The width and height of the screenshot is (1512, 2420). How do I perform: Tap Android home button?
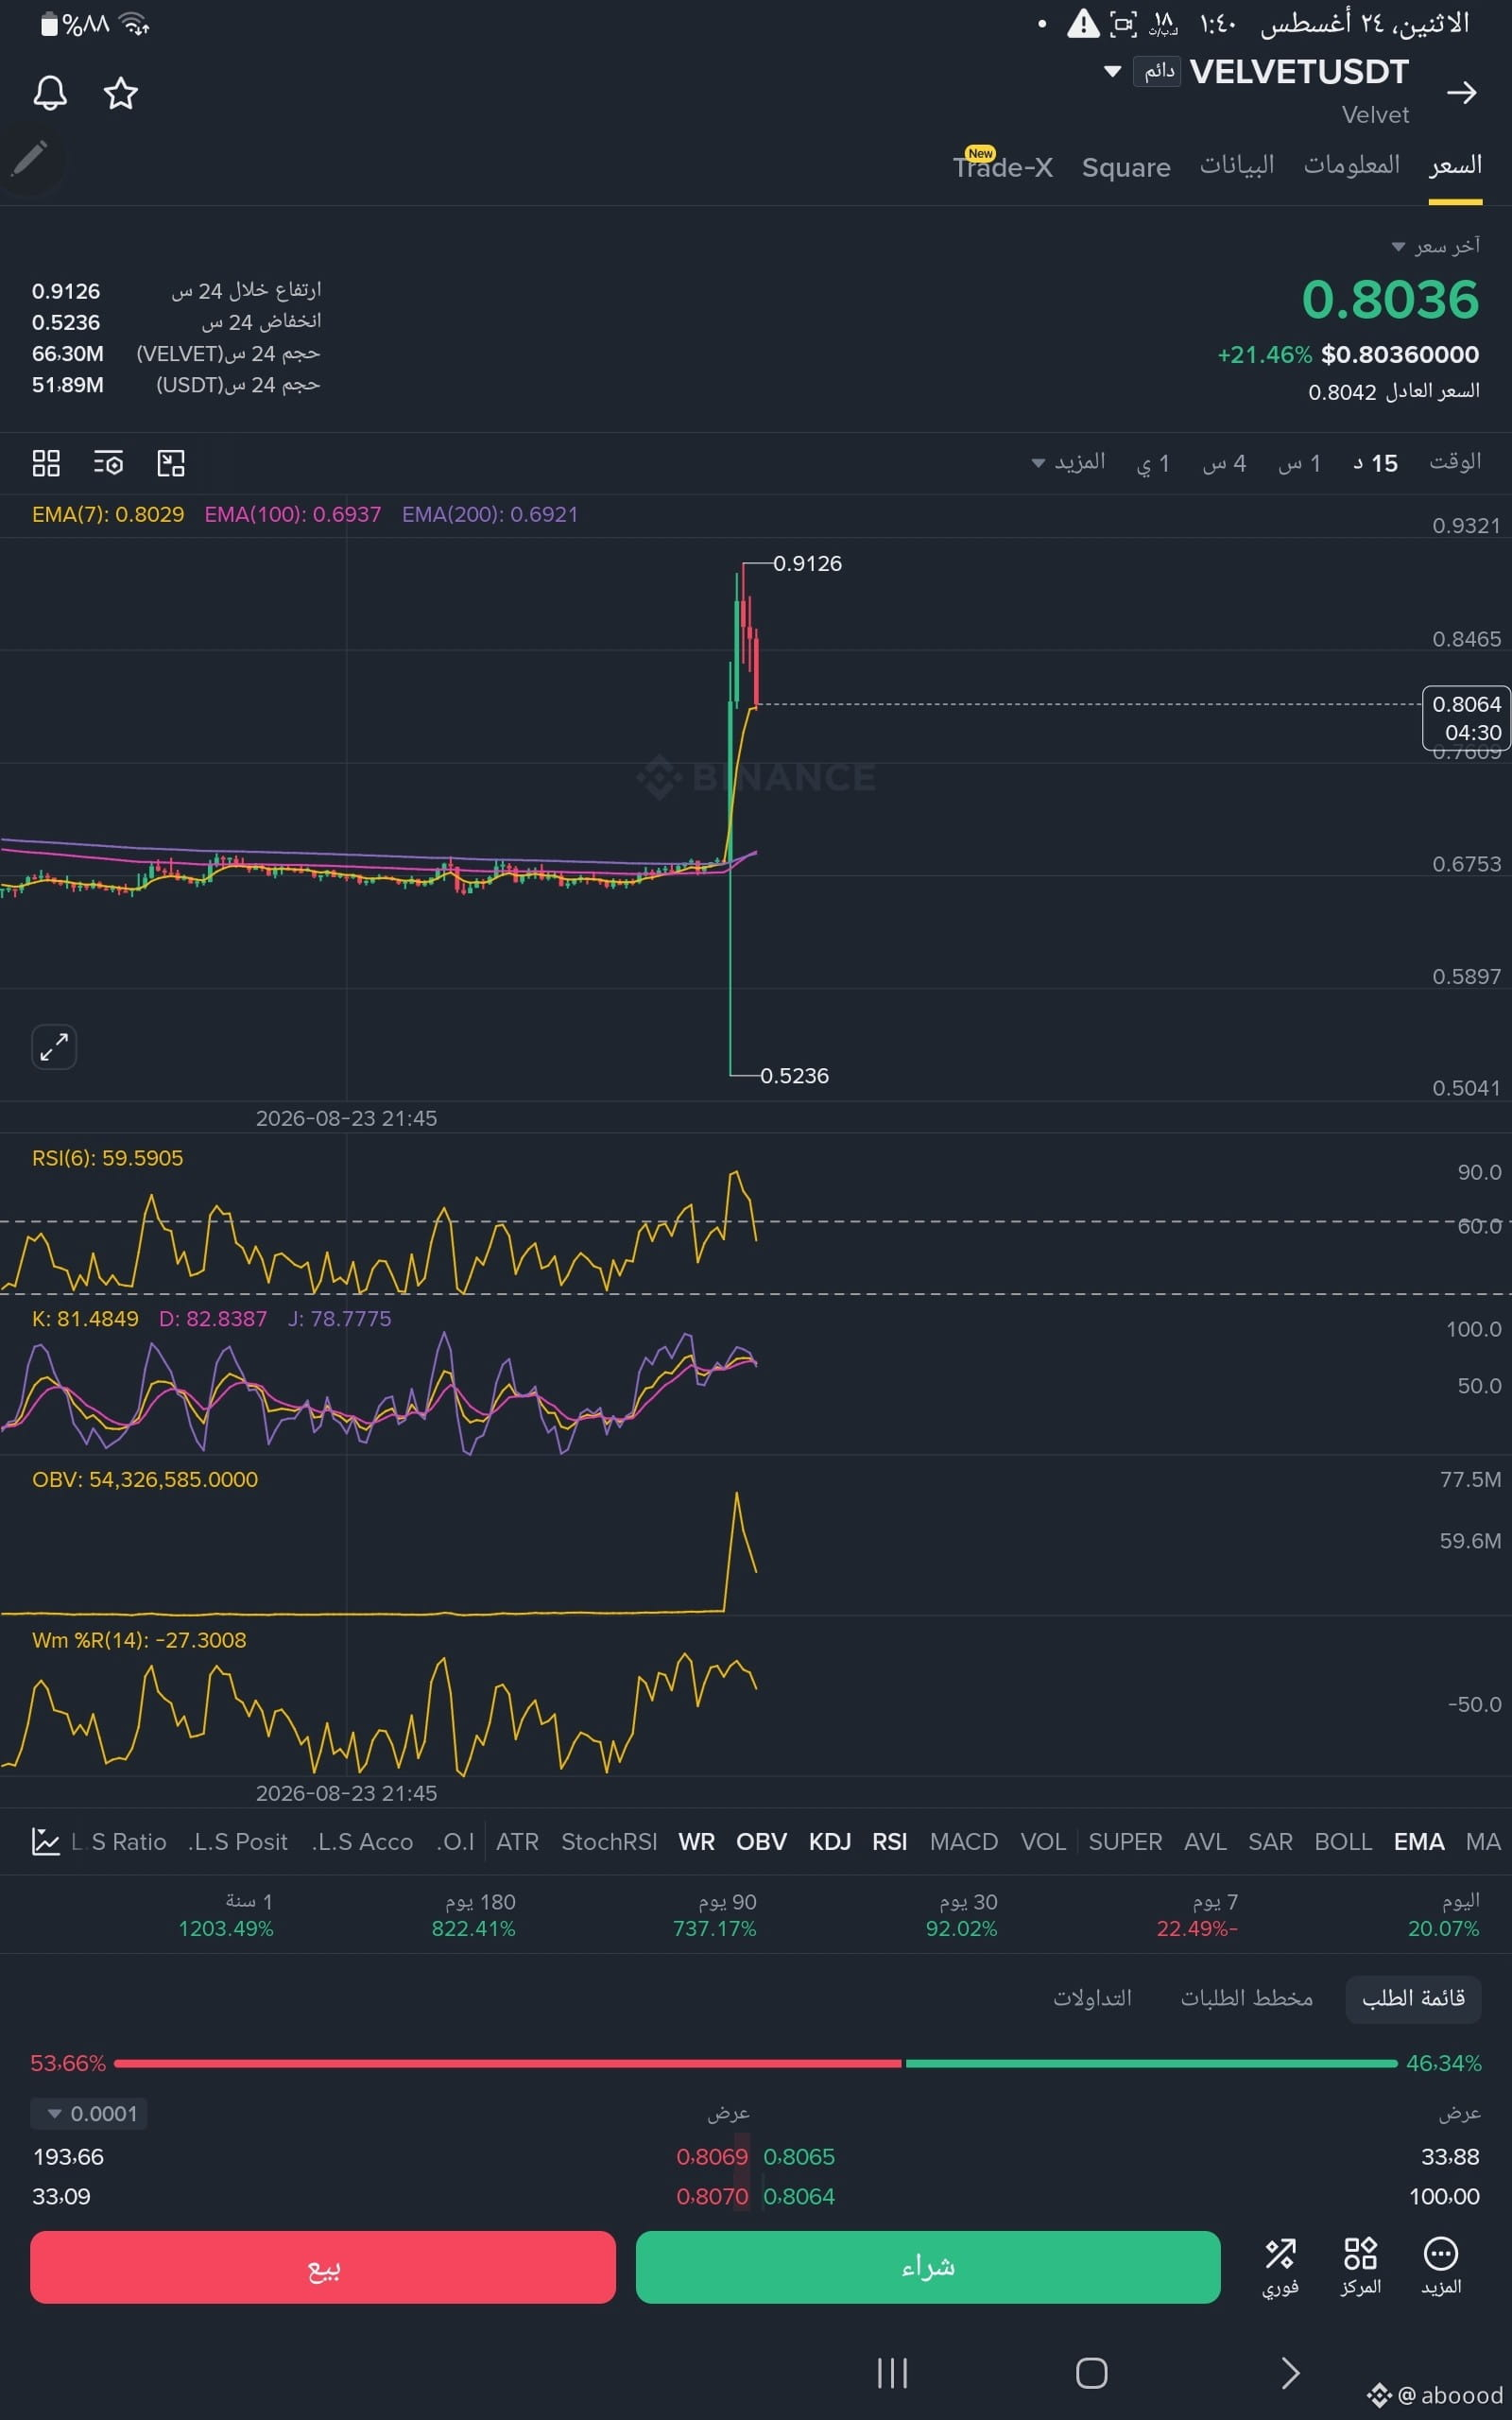pyautogui.click(x=1091, y=2373)
